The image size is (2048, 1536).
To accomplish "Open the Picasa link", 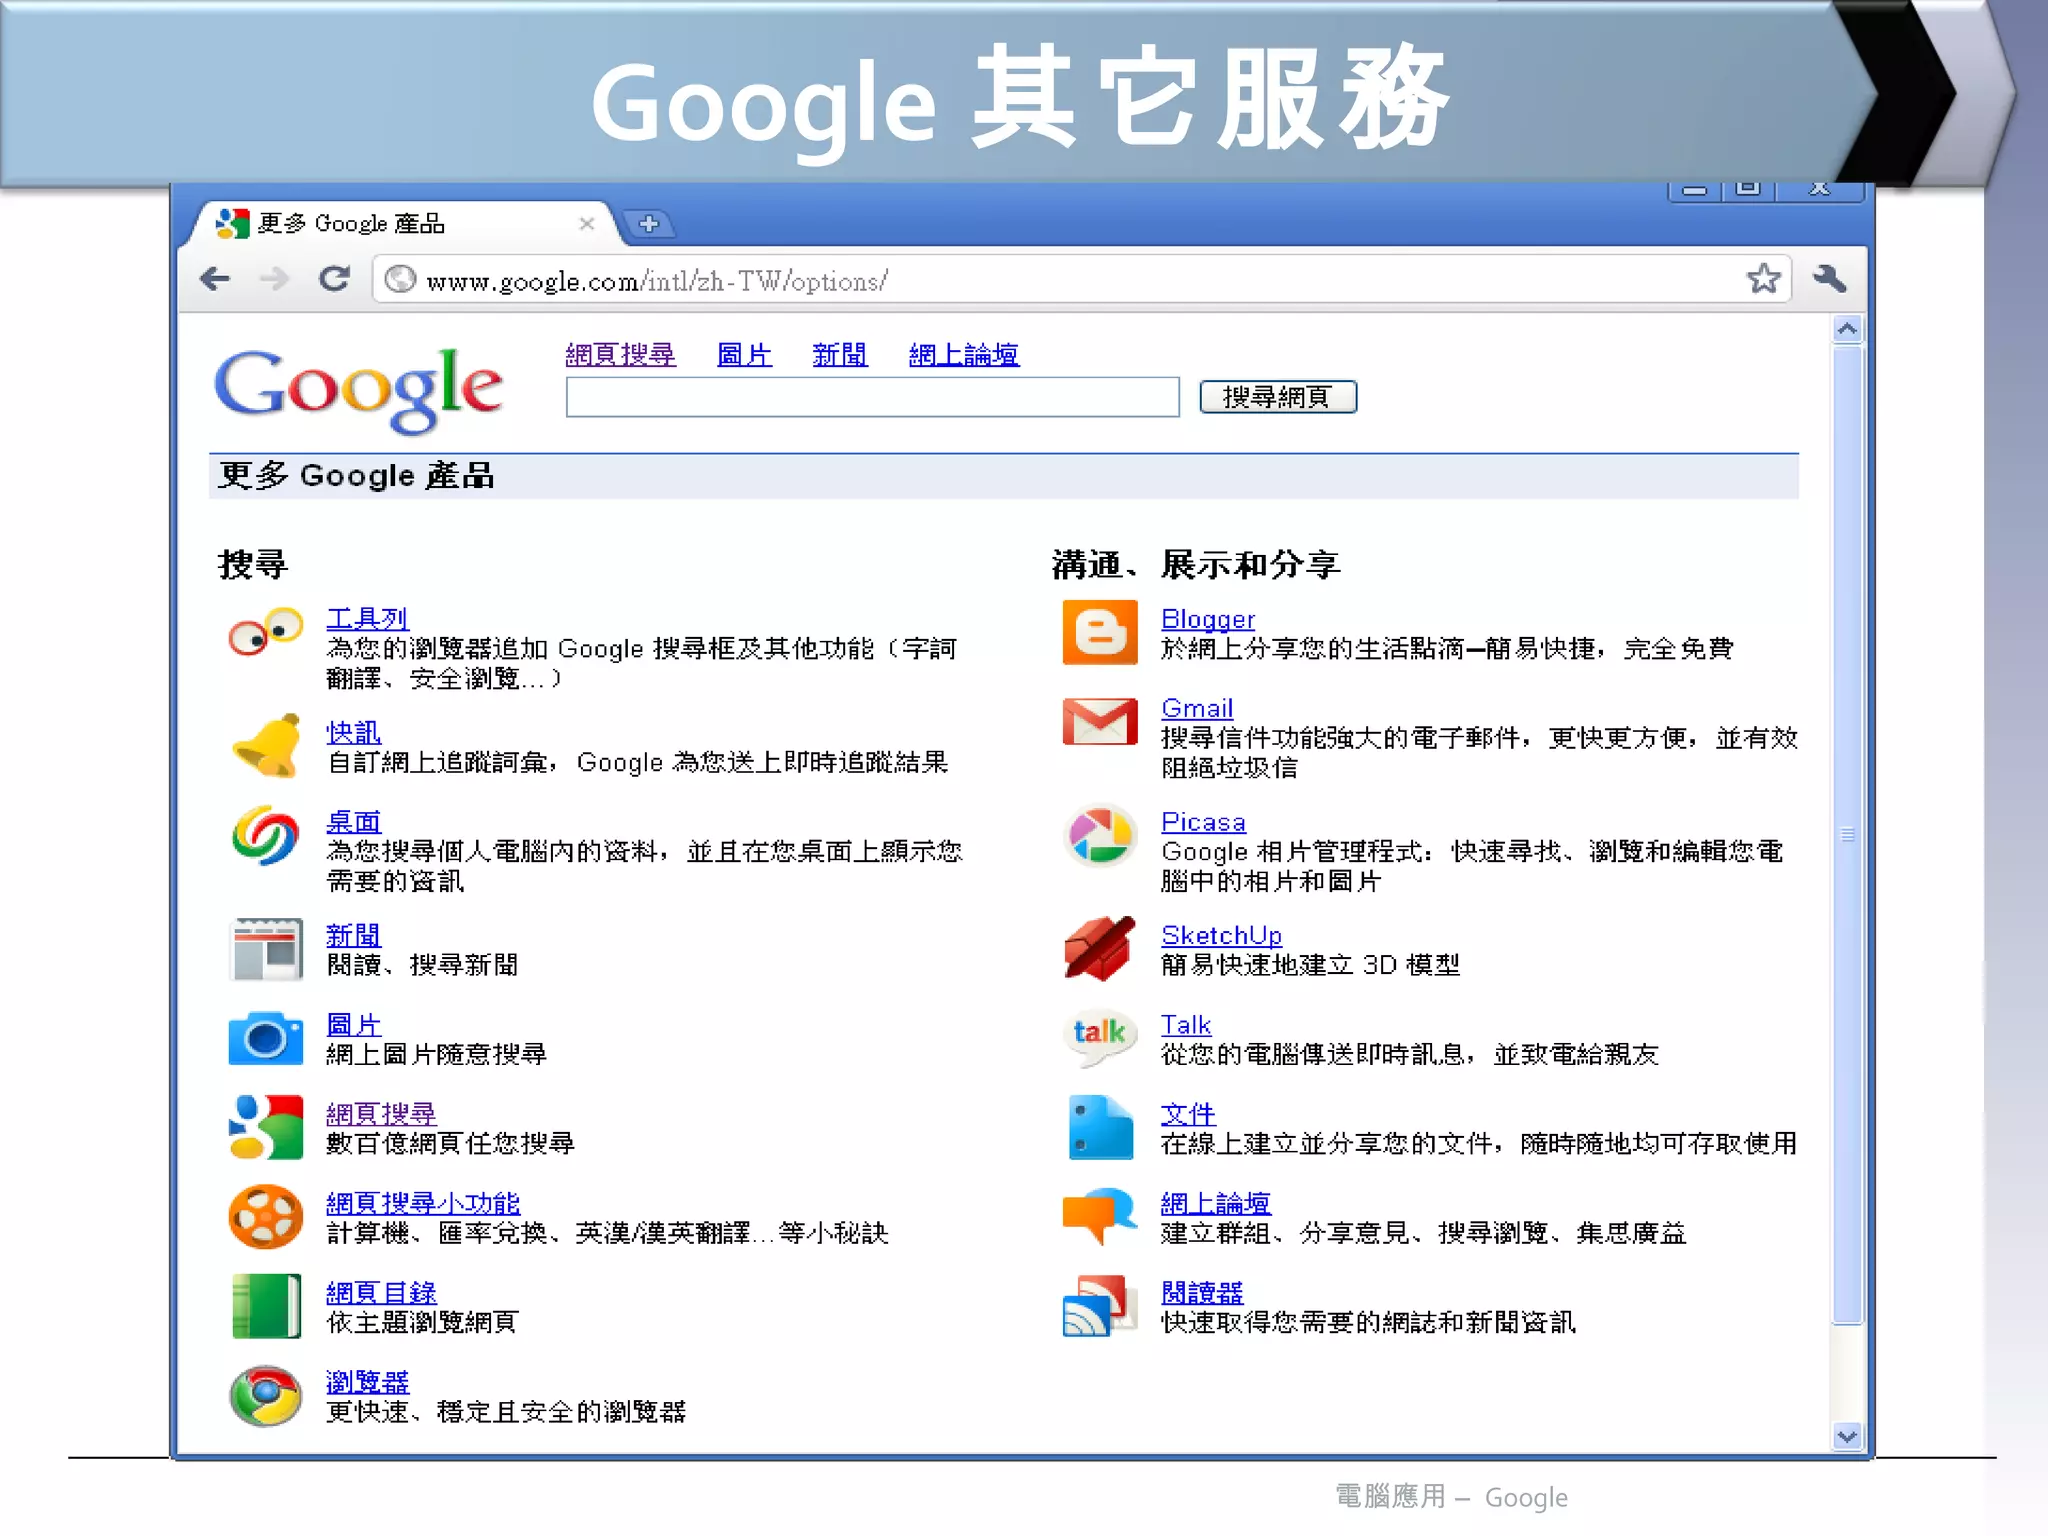I will coord(1203,822).
